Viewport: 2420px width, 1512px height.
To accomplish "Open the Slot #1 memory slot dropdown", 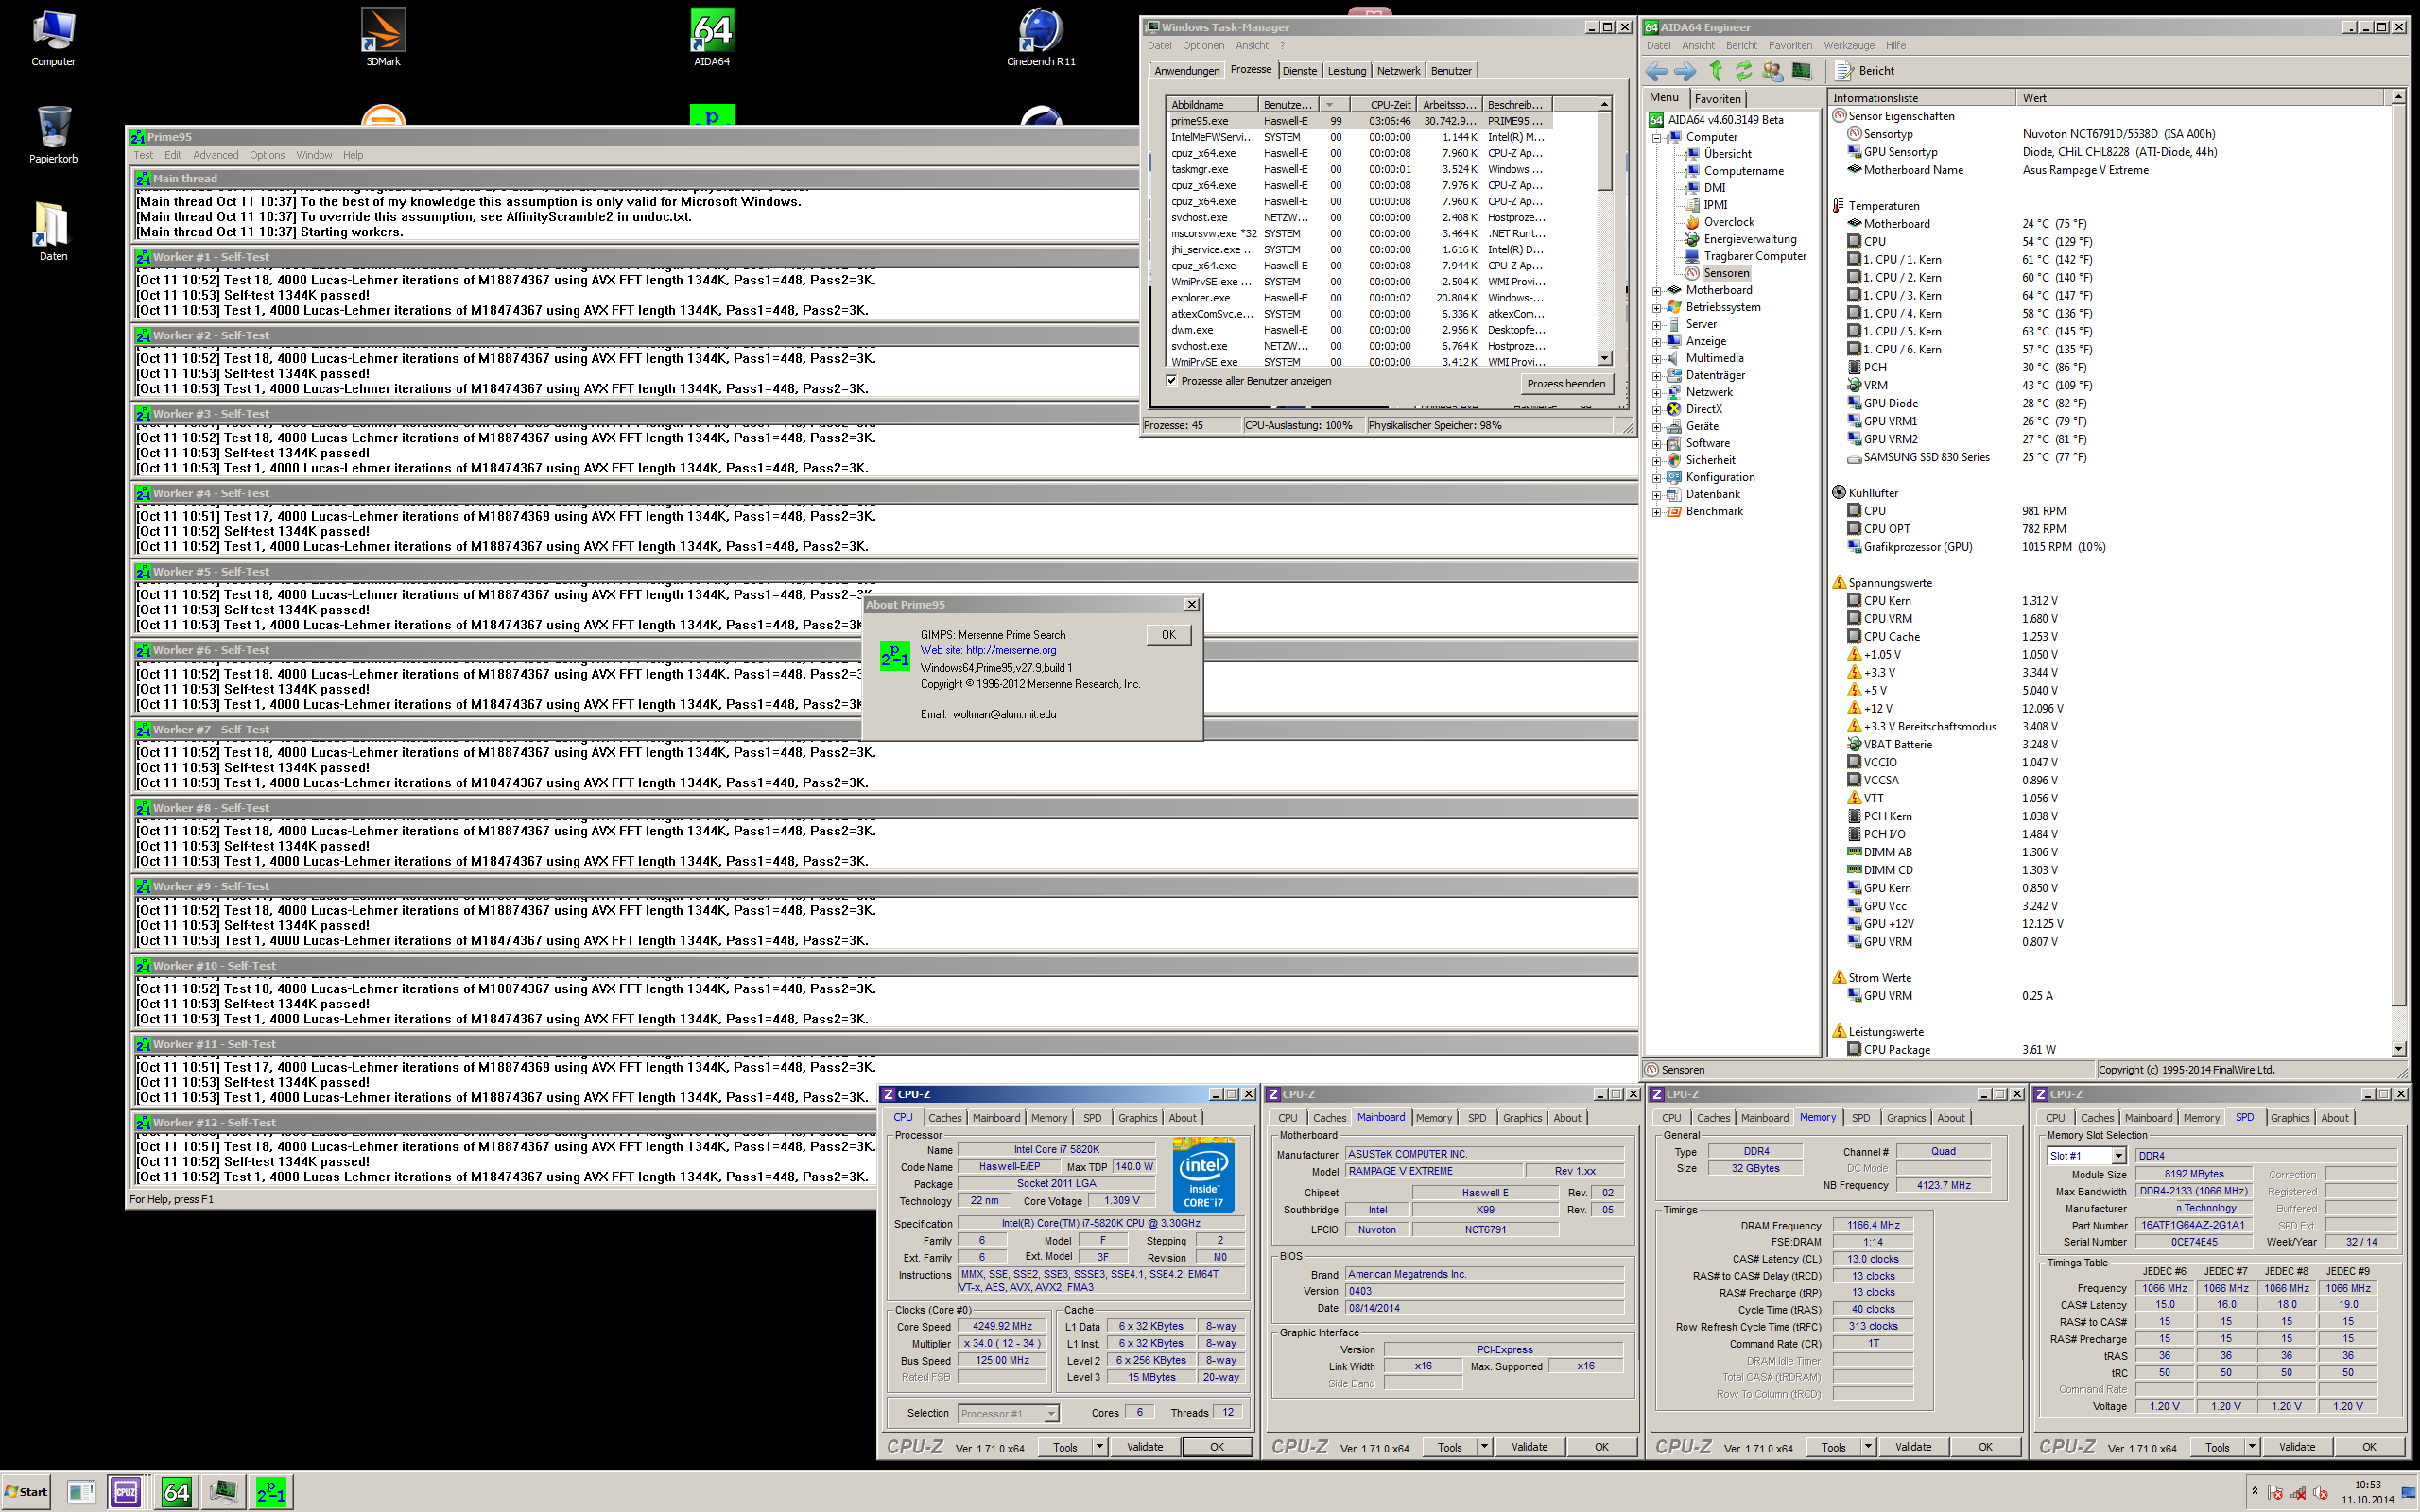I will [2118, 1156].
